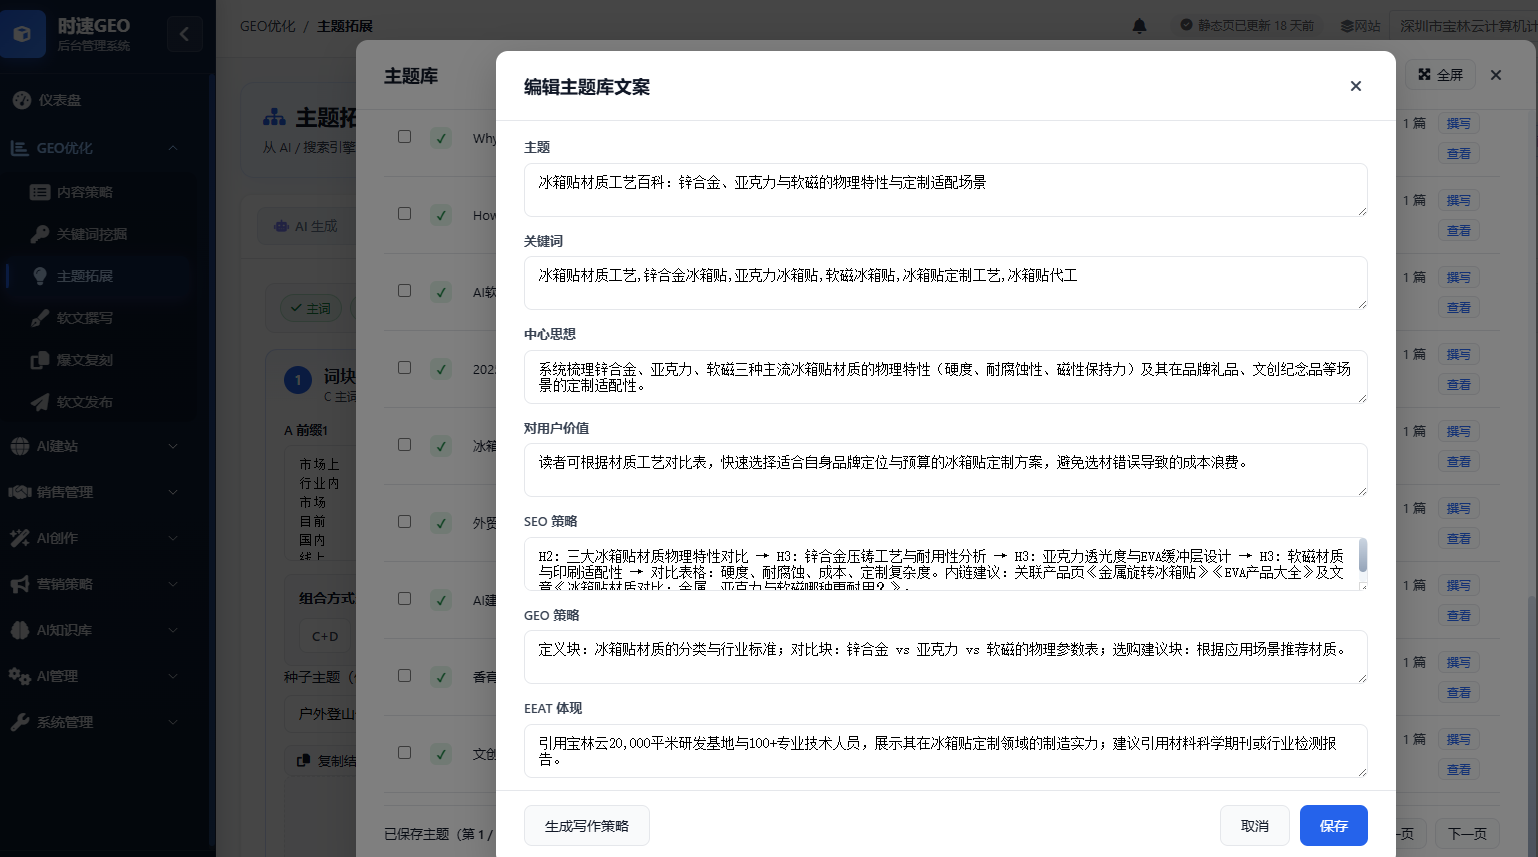Click the AI管理 gears icon
This screenshot has width=1538, height=857.
20,676
